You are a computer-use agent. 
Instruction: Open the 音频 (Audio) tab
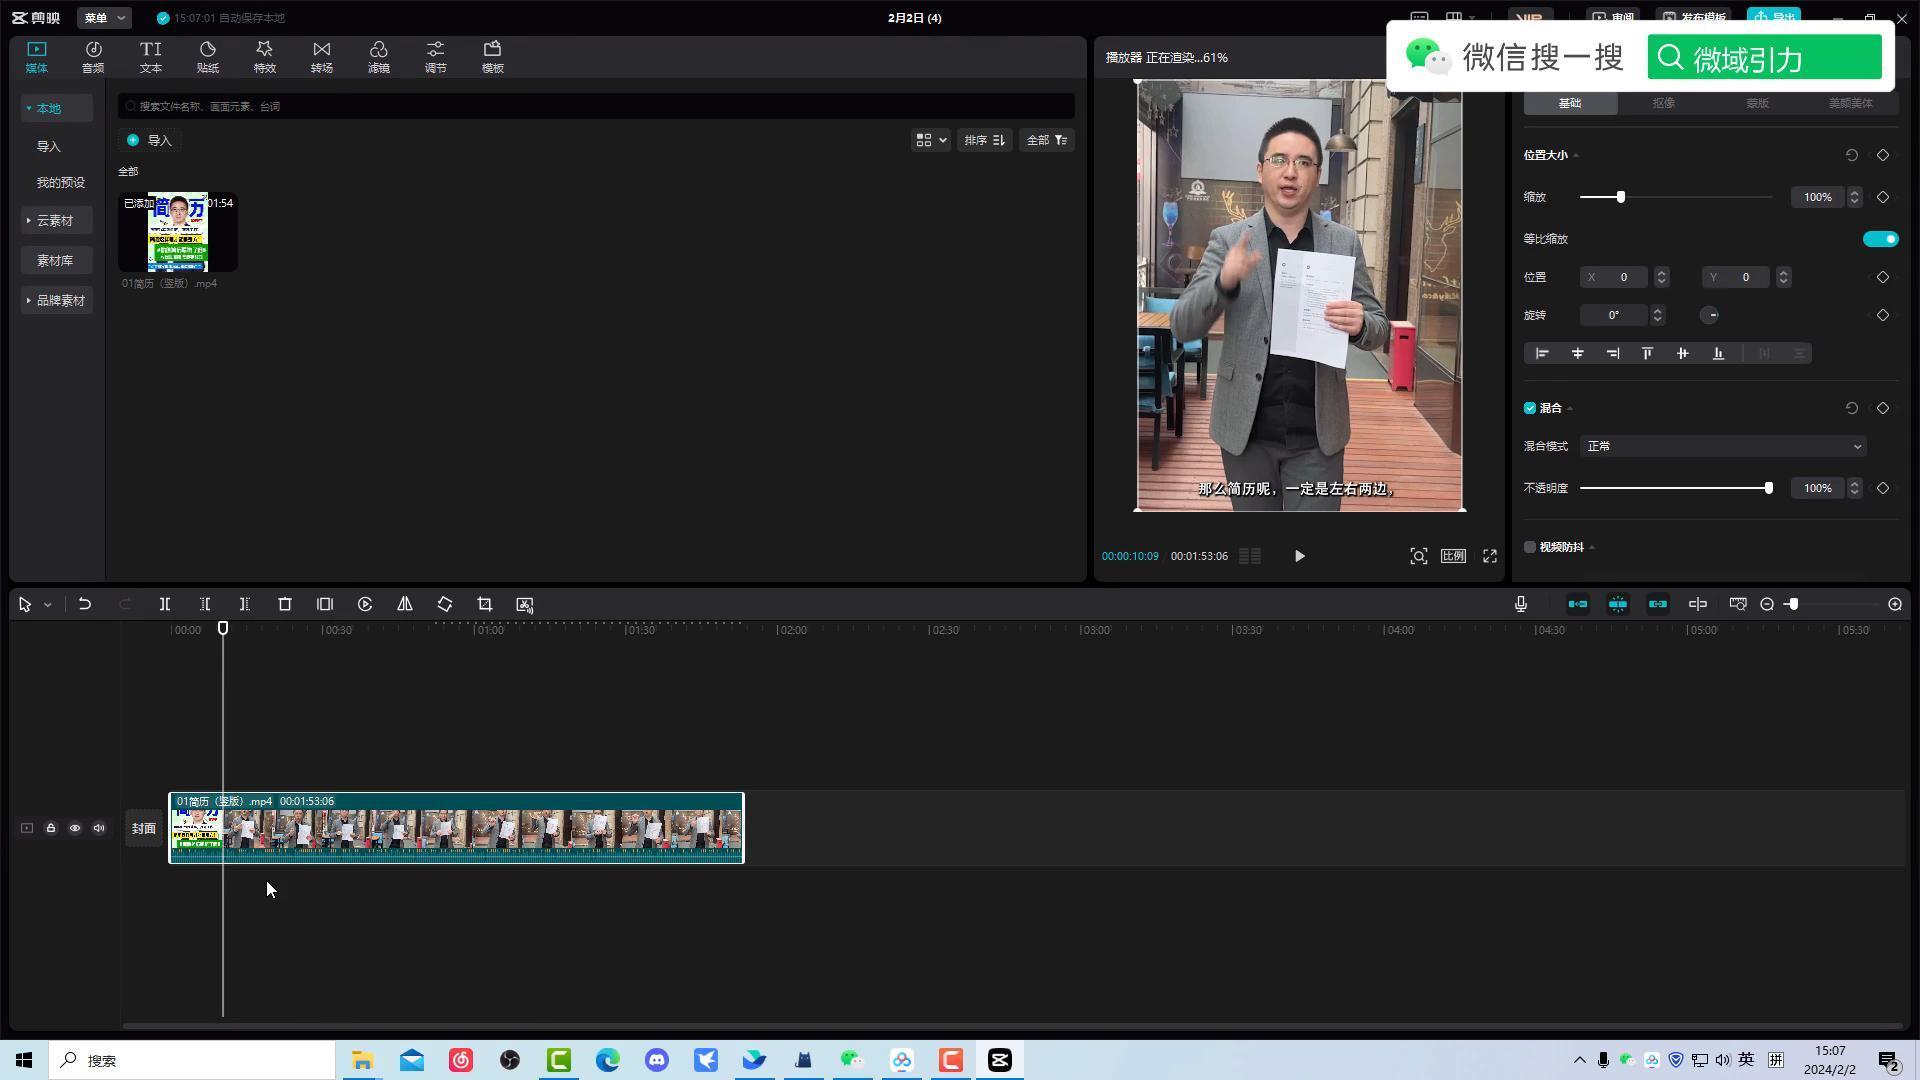pyautogui.click(x=93, y=57)
